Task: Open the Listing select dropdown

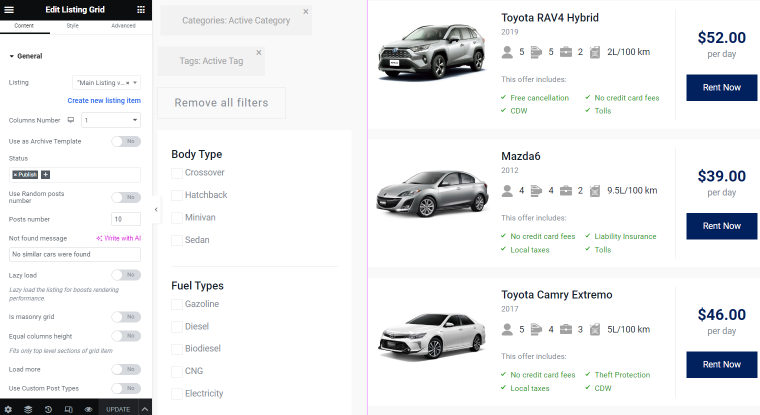Action: tap(107, 83)
